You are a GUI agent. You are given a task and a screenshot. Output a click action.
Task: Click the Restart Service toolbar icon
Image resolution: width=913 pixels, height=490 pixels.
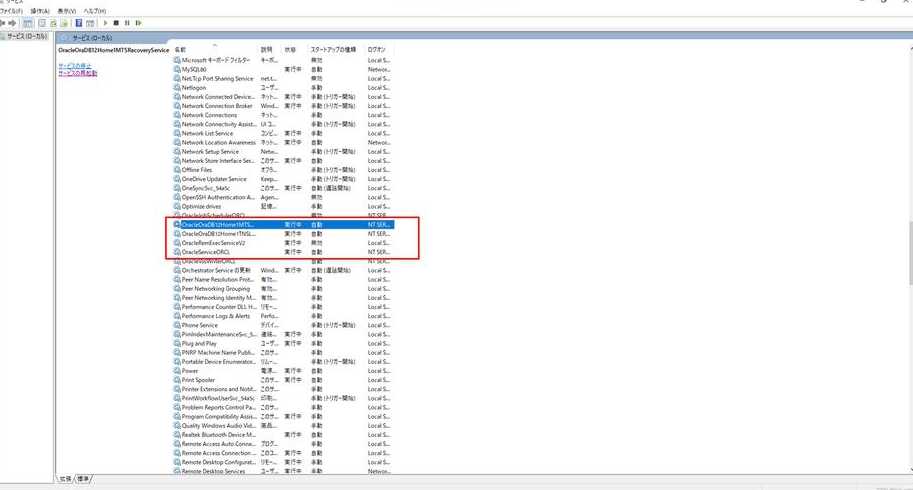(x=139, y=23)
